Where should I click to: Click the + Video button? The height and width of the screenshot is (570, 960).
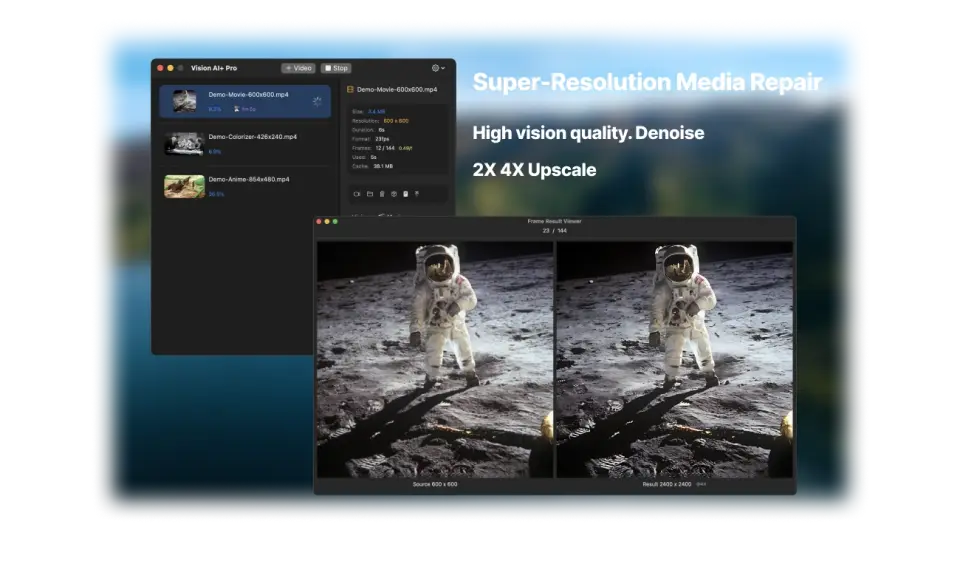pos(298,68)
